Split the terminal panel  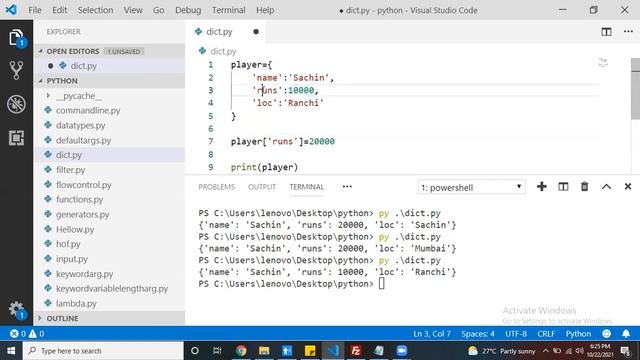pos(563,187)
